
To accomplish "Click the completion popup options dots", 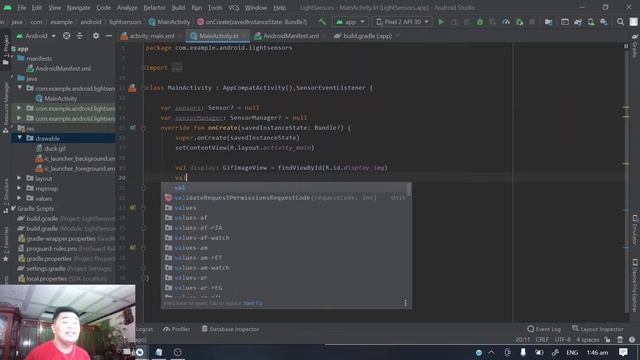I will [x=405, y=303].
